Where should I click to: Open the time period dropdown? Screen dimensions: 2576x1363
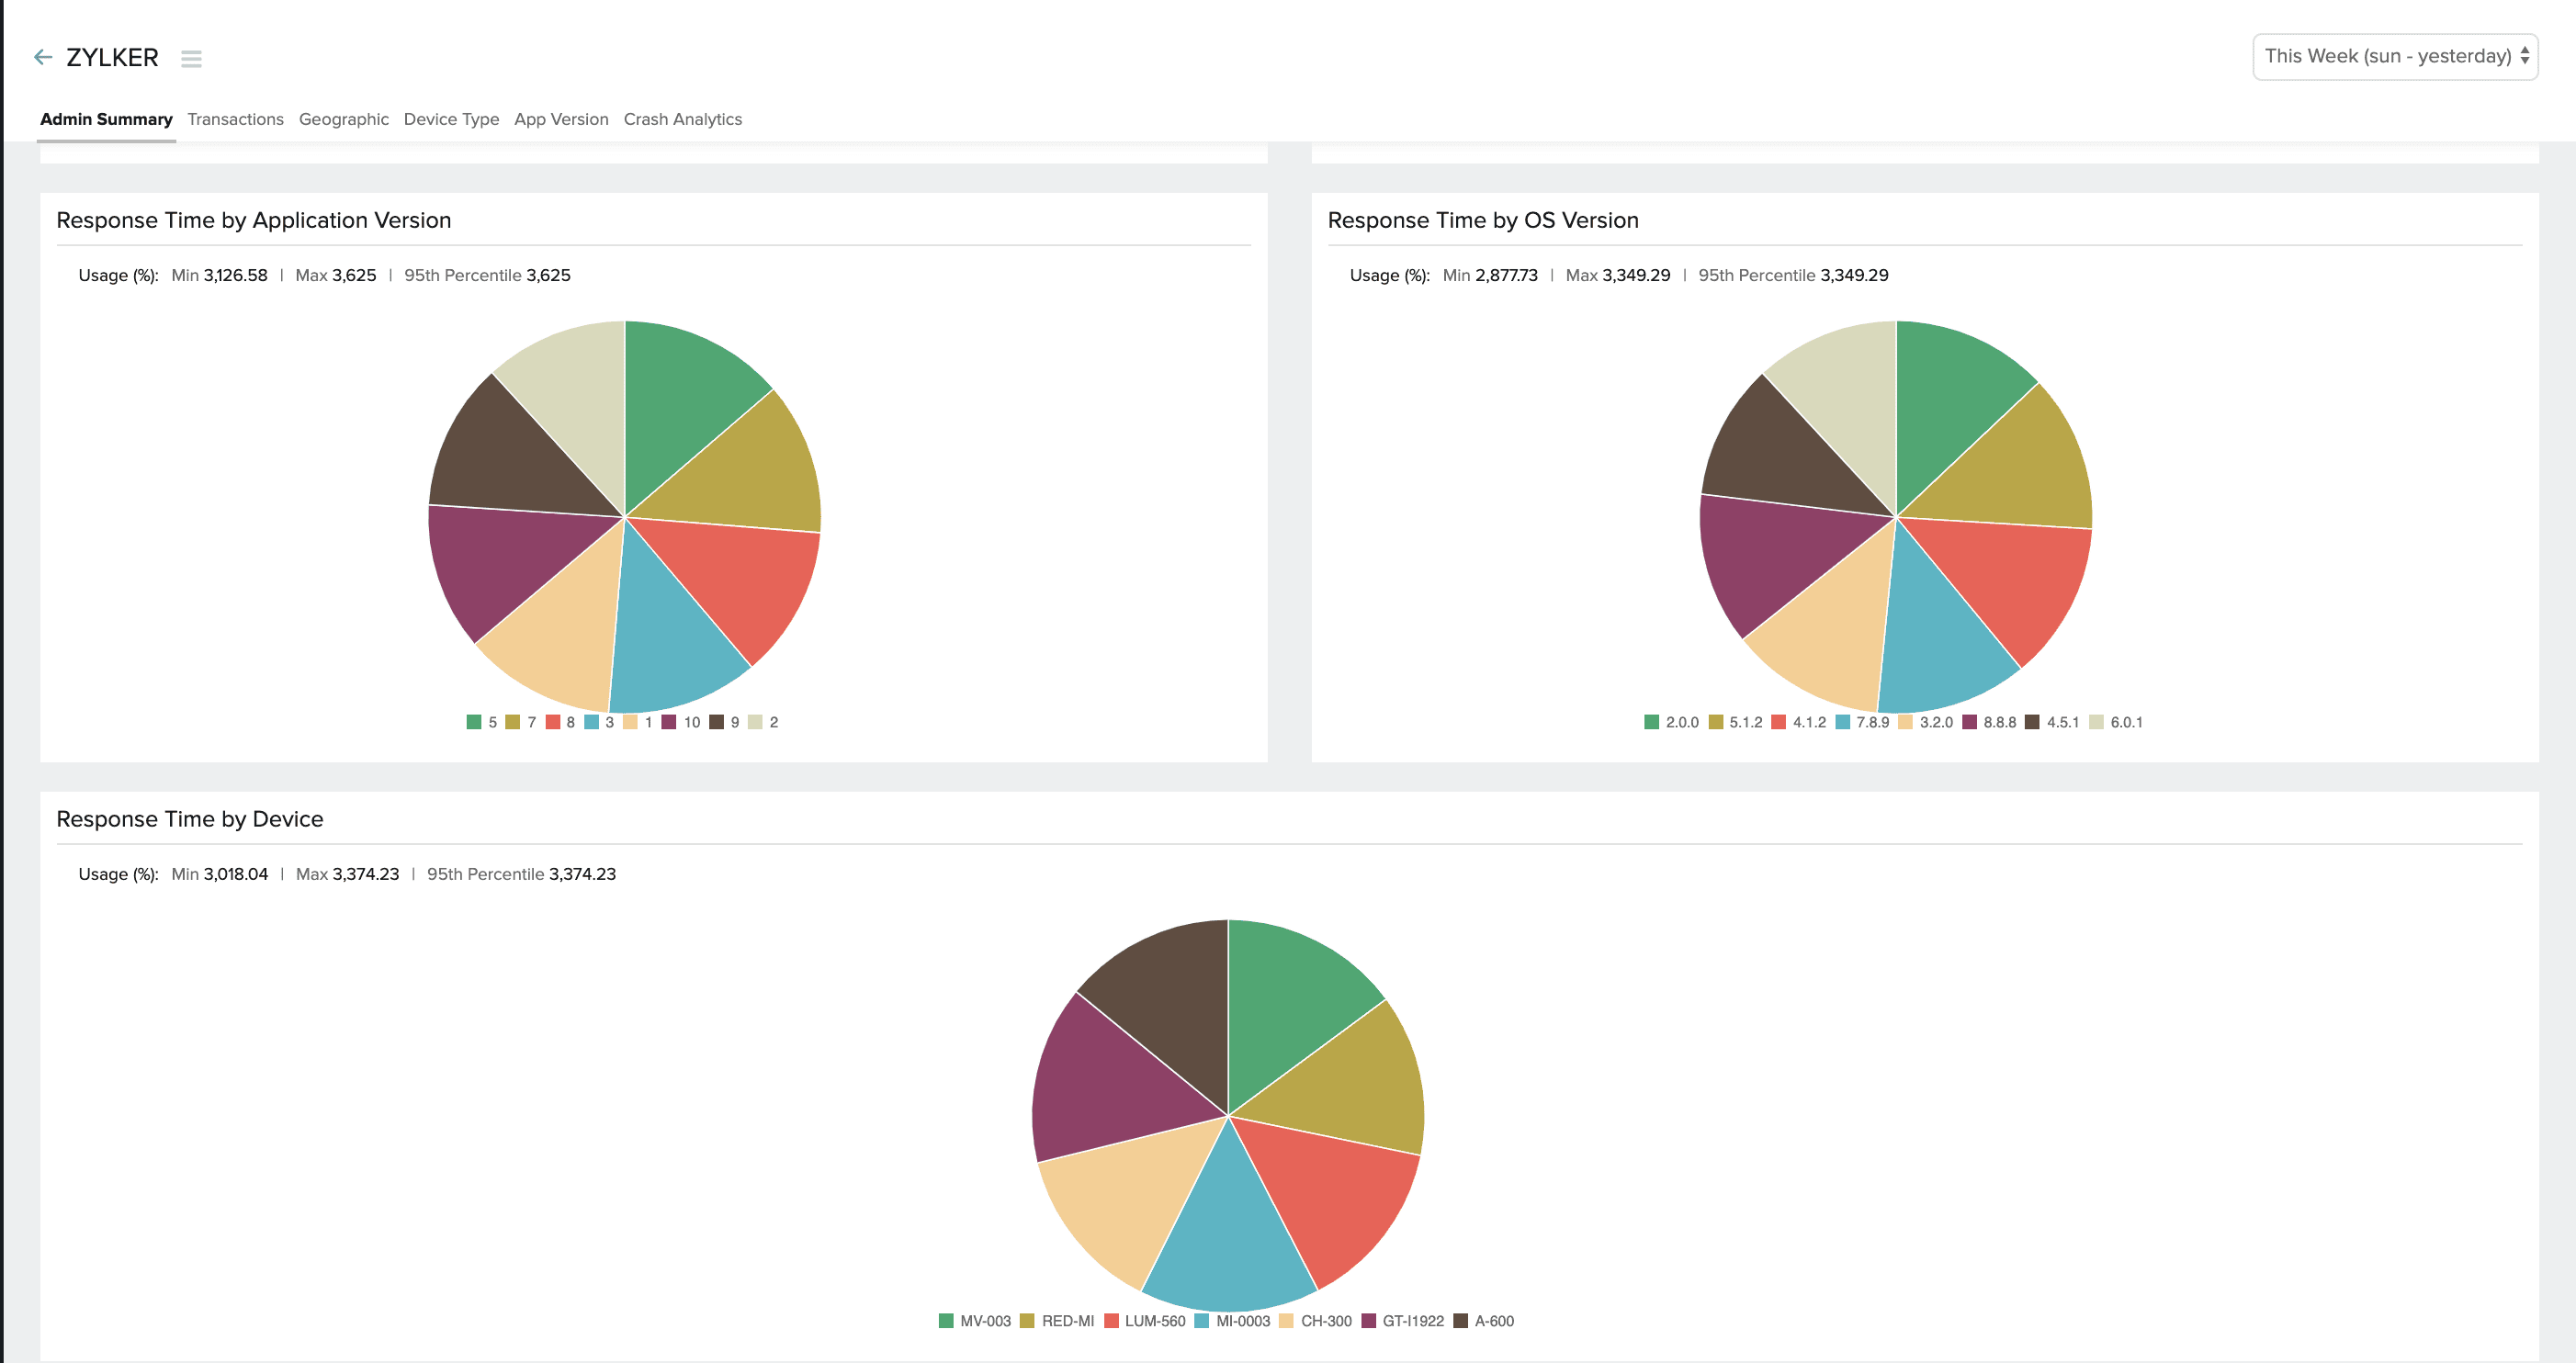tap(2394, 56)
